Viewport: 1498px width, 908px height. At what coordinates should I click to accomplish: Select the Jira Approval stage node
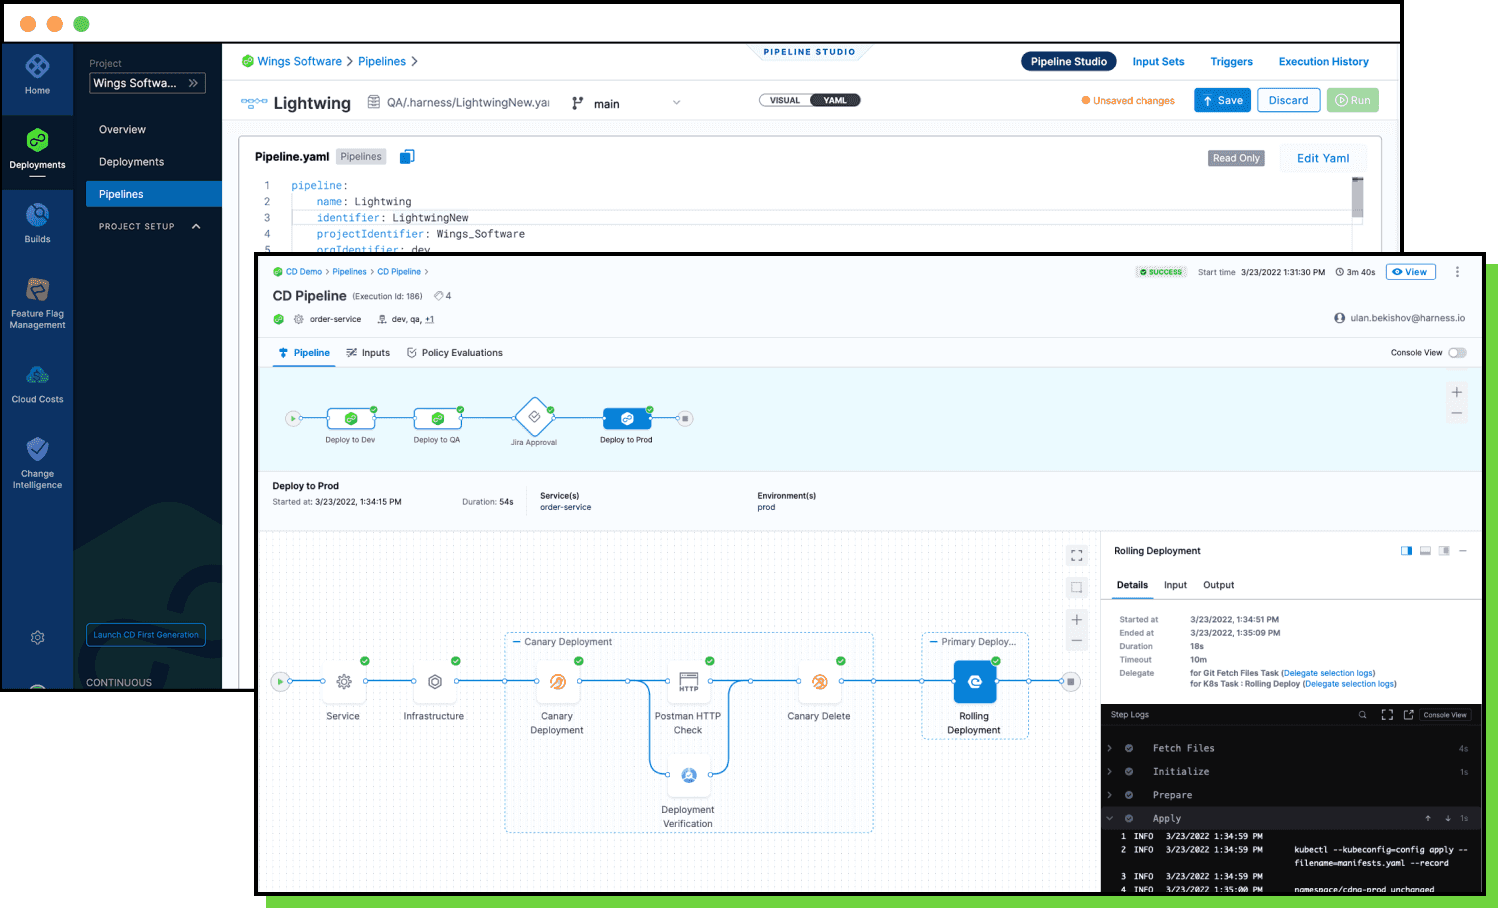534,417
